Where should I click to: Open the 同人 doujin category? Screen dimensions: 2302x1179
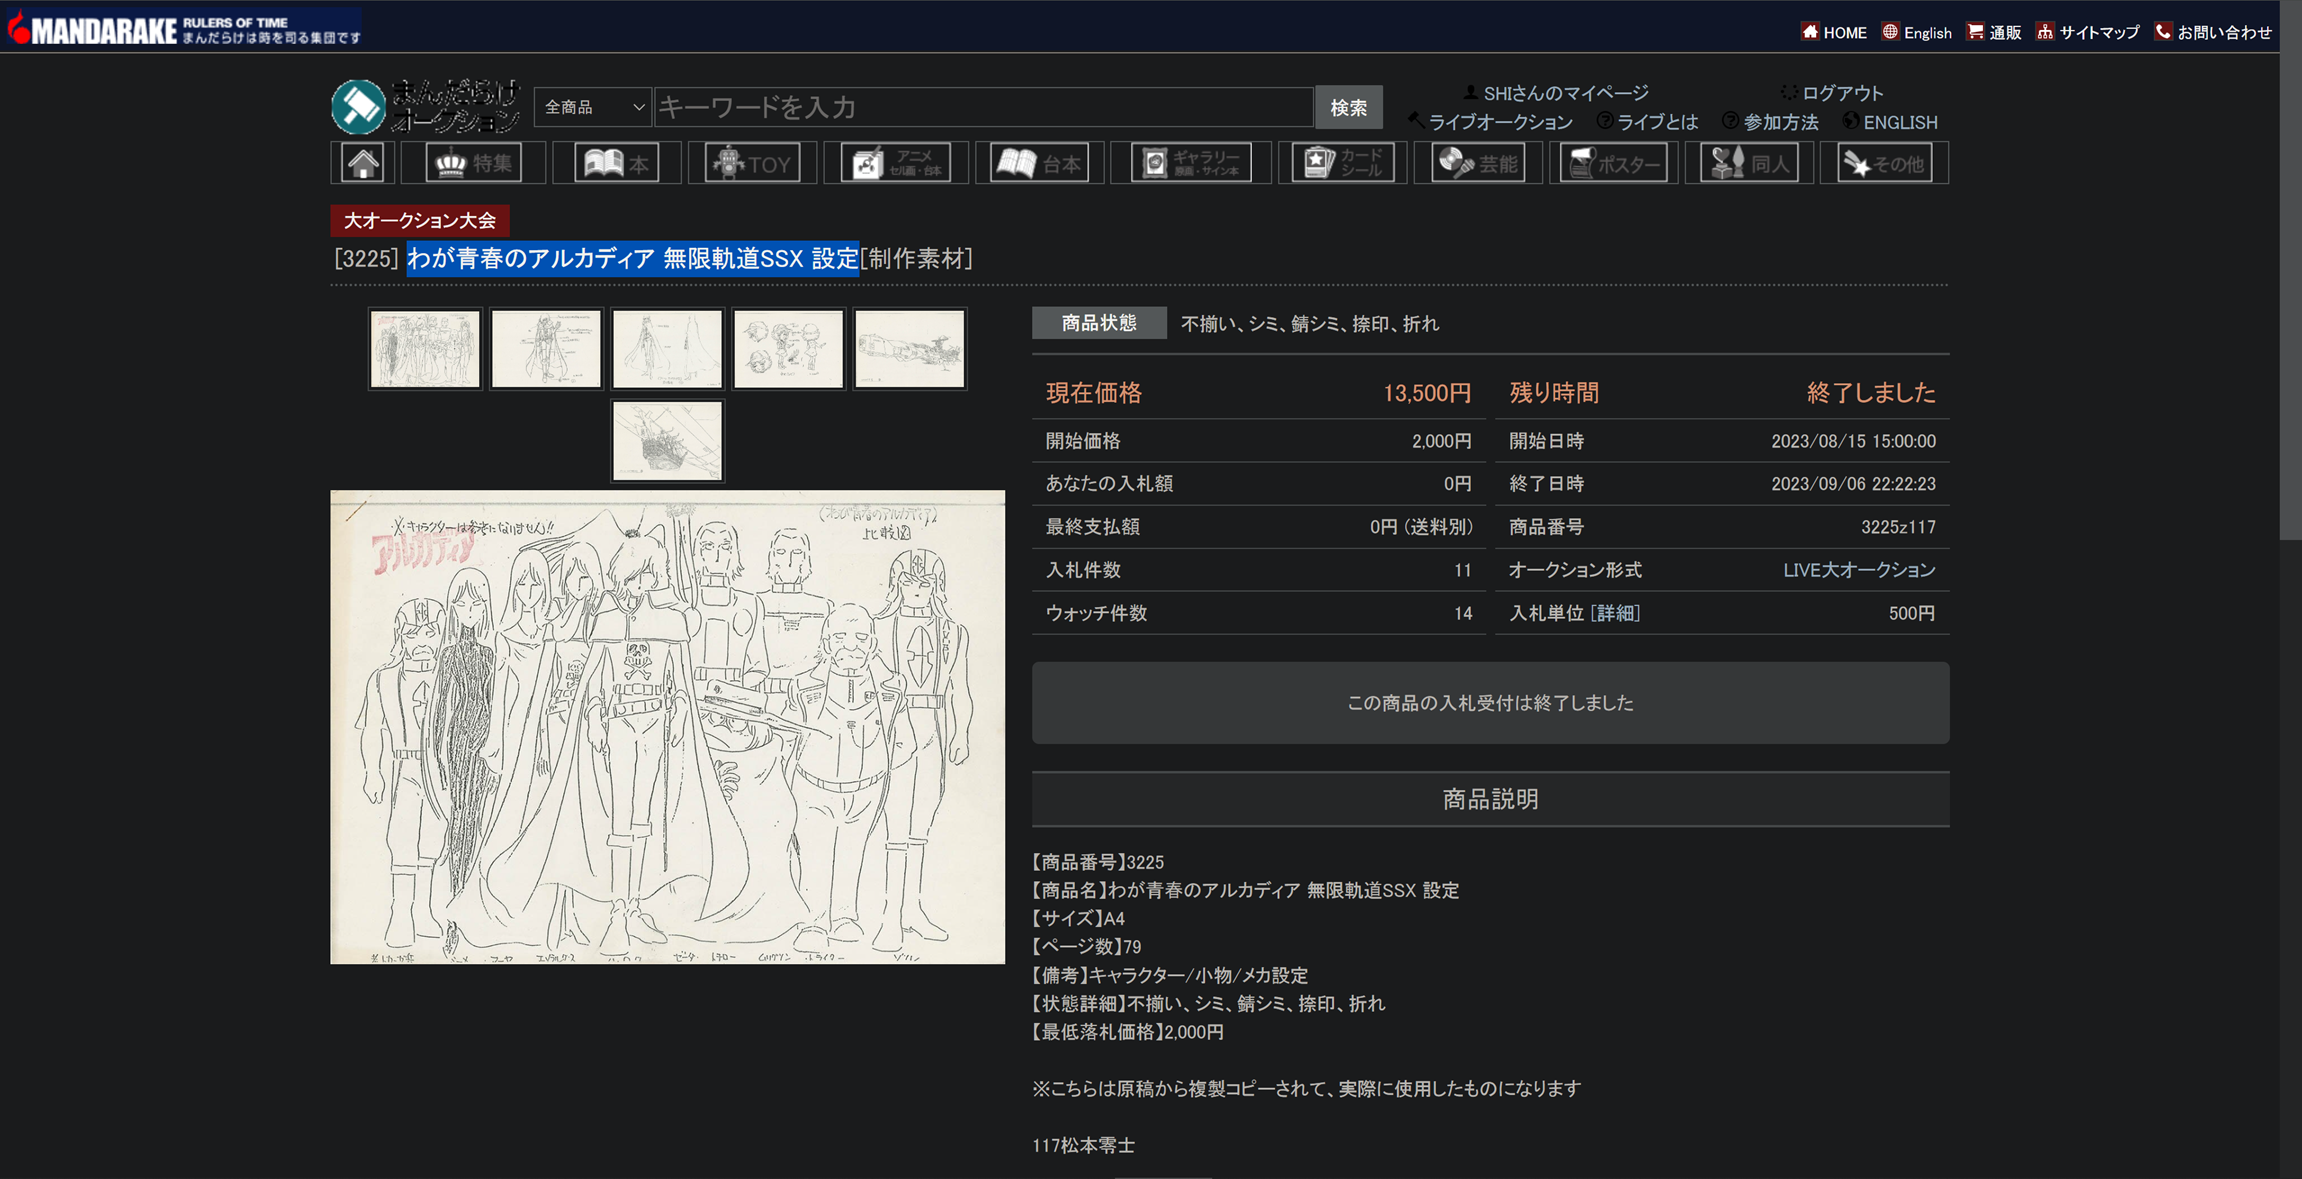pyautogui.click(x=1749, y=163)
